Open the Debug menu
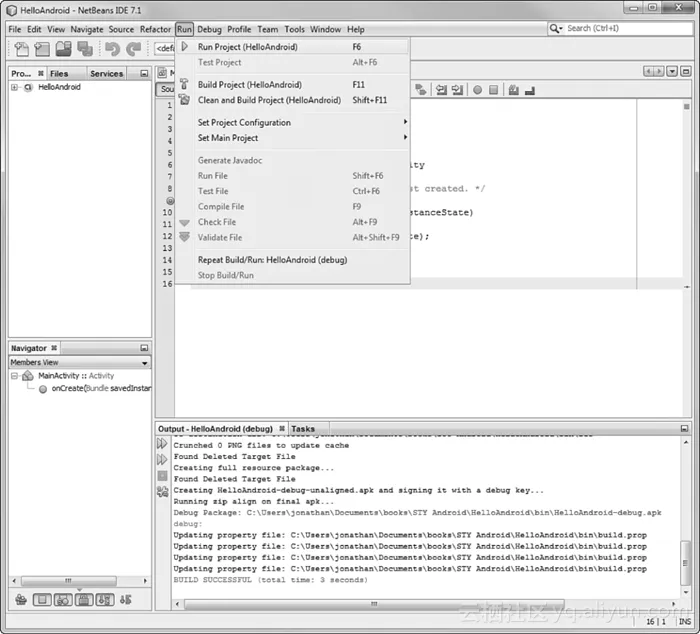Screen dimensions: 700x634 [x=209, y=29]
